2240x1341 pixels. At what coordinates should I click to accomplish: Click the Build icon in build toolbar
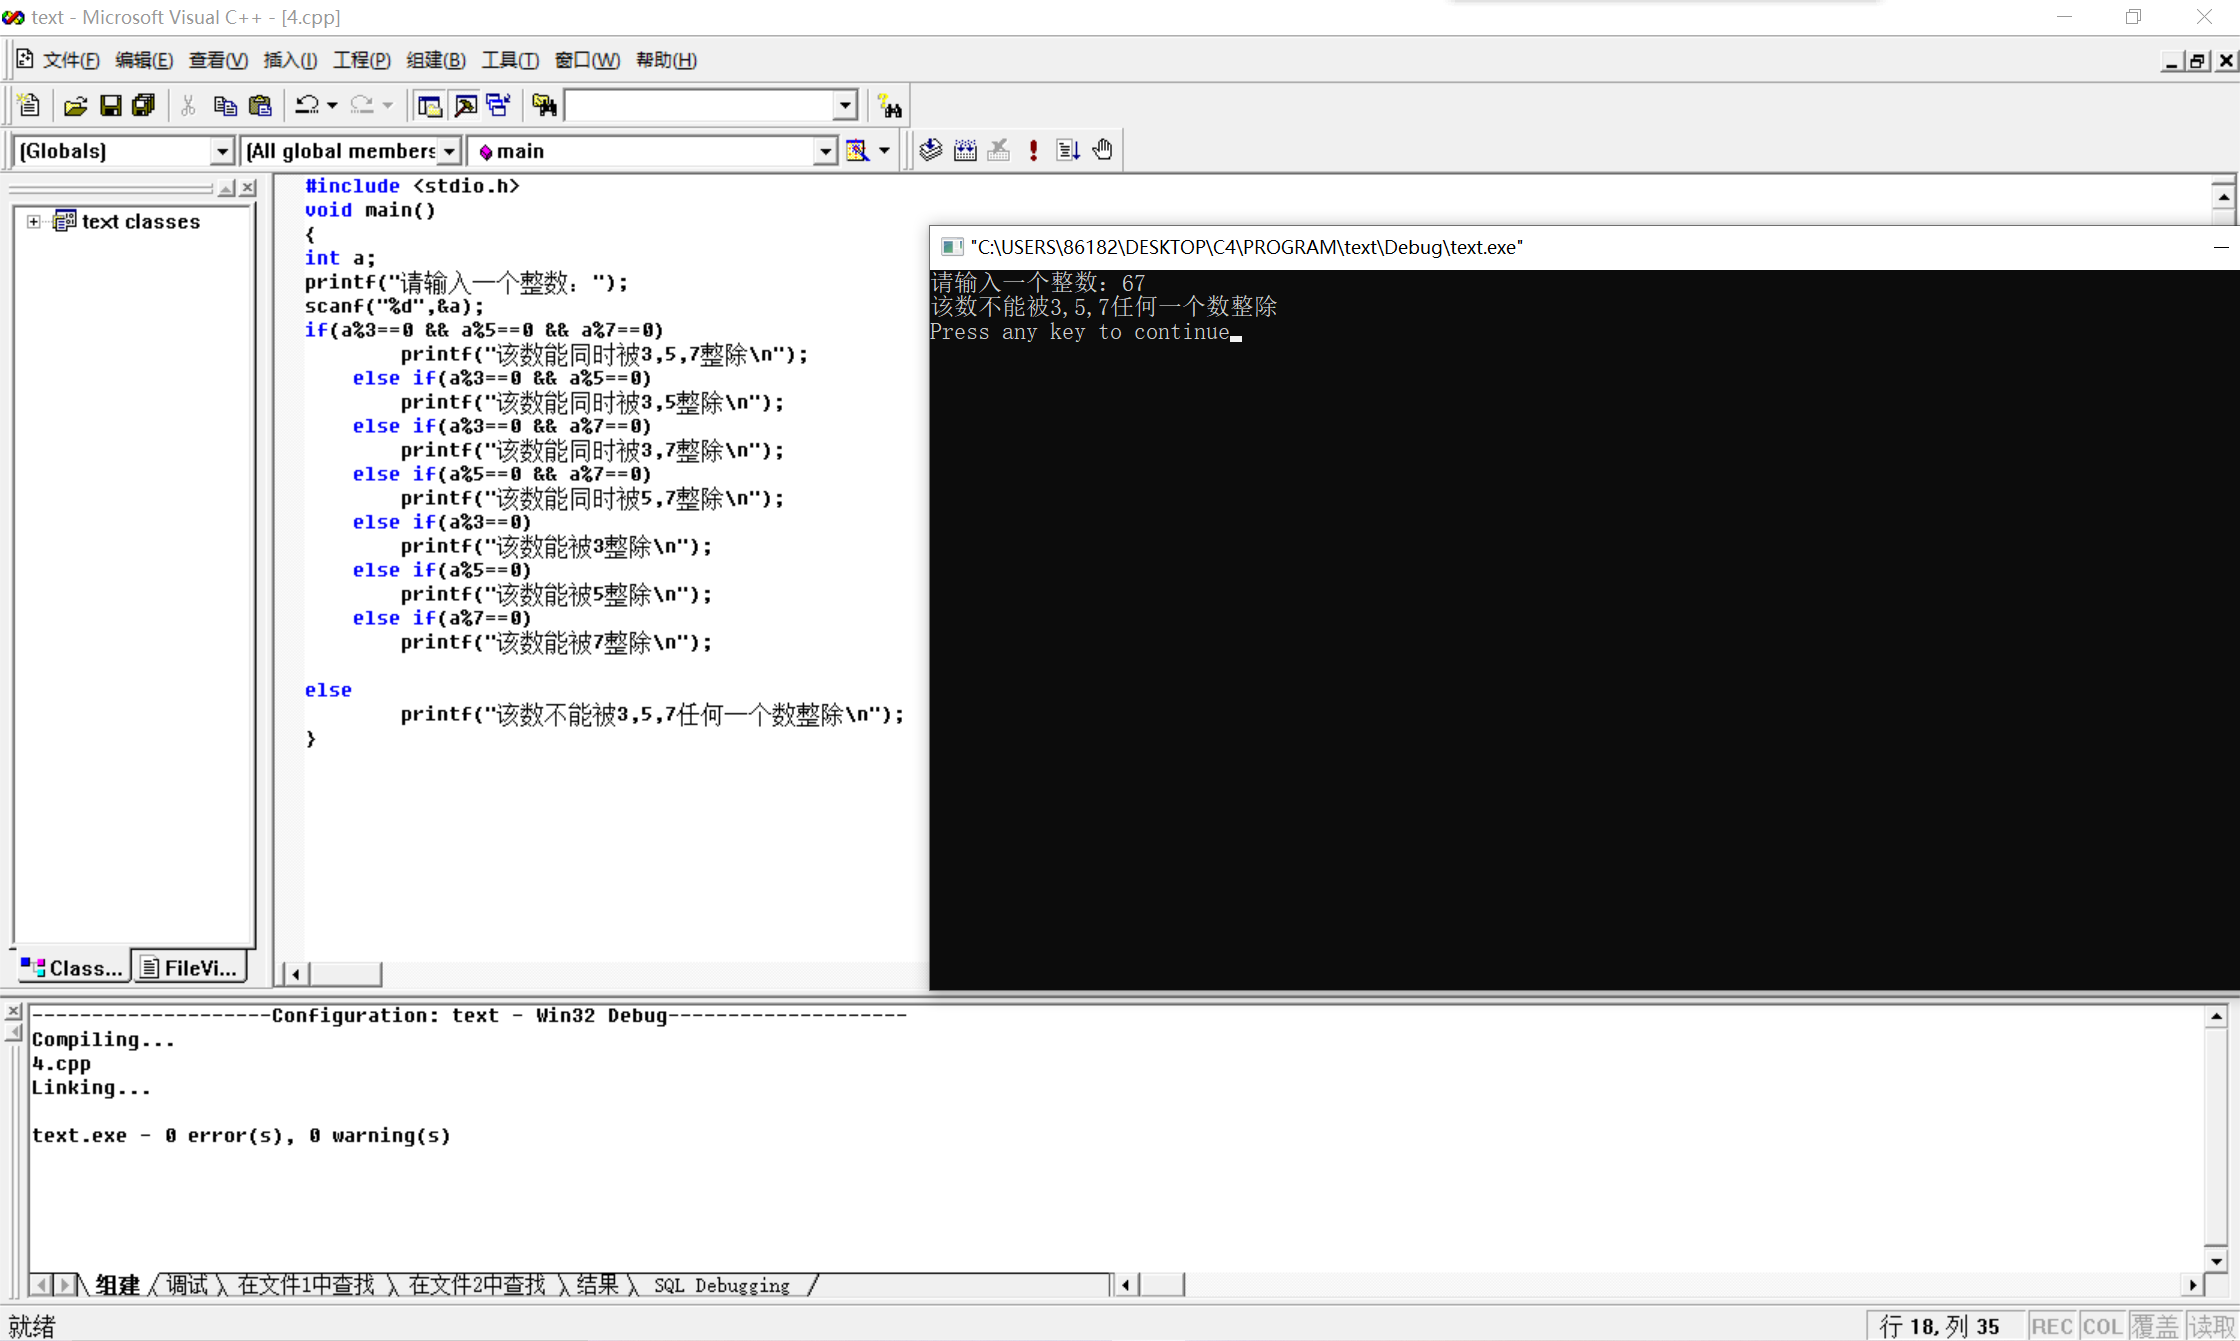point(965,150)
